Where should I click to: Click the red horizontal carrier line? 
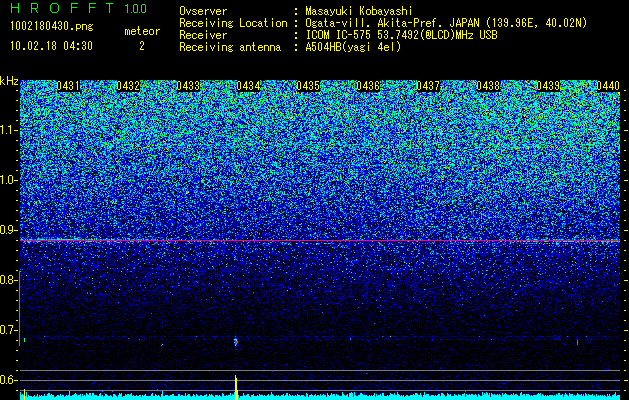point(320,240)
